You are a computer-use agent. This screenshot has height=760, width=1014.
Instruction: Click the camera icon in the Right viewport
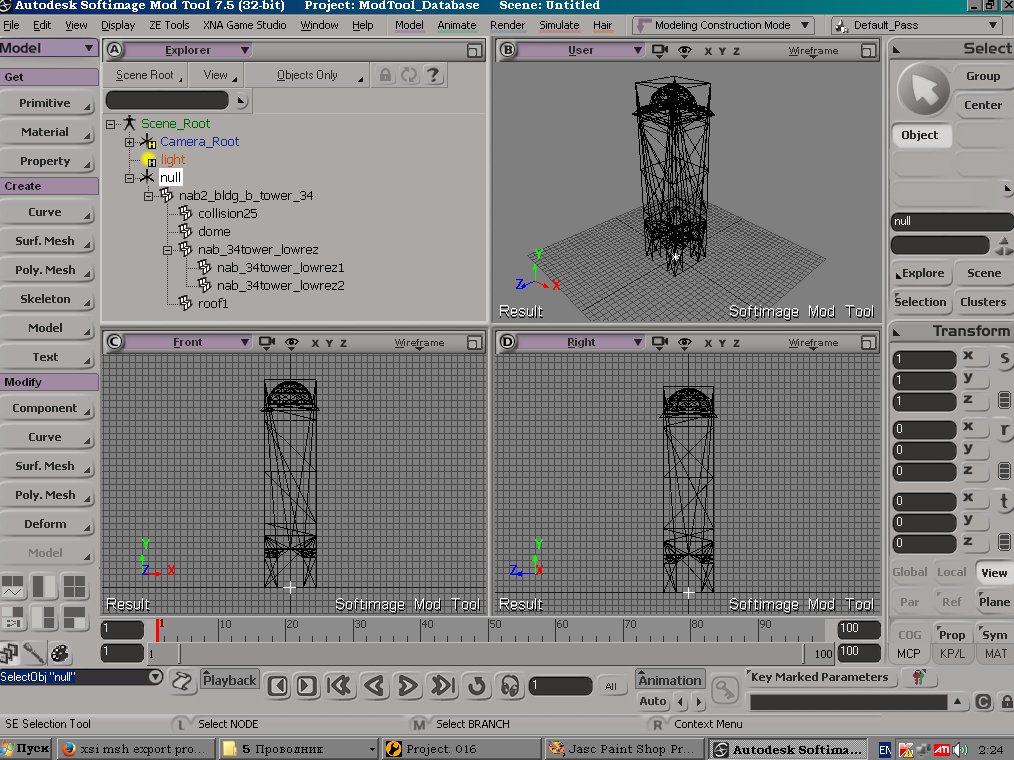click(660, 342)
